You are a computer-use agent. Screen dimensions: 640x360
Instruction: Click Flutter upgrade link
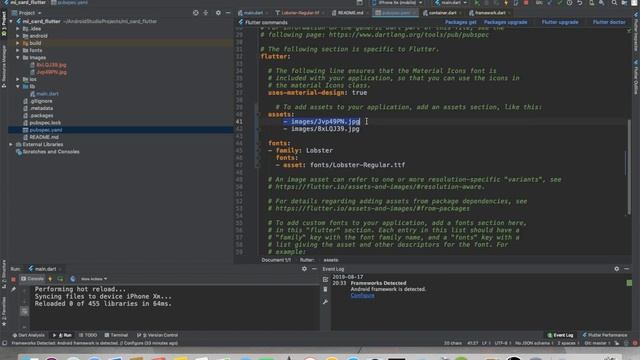[560, 22]
